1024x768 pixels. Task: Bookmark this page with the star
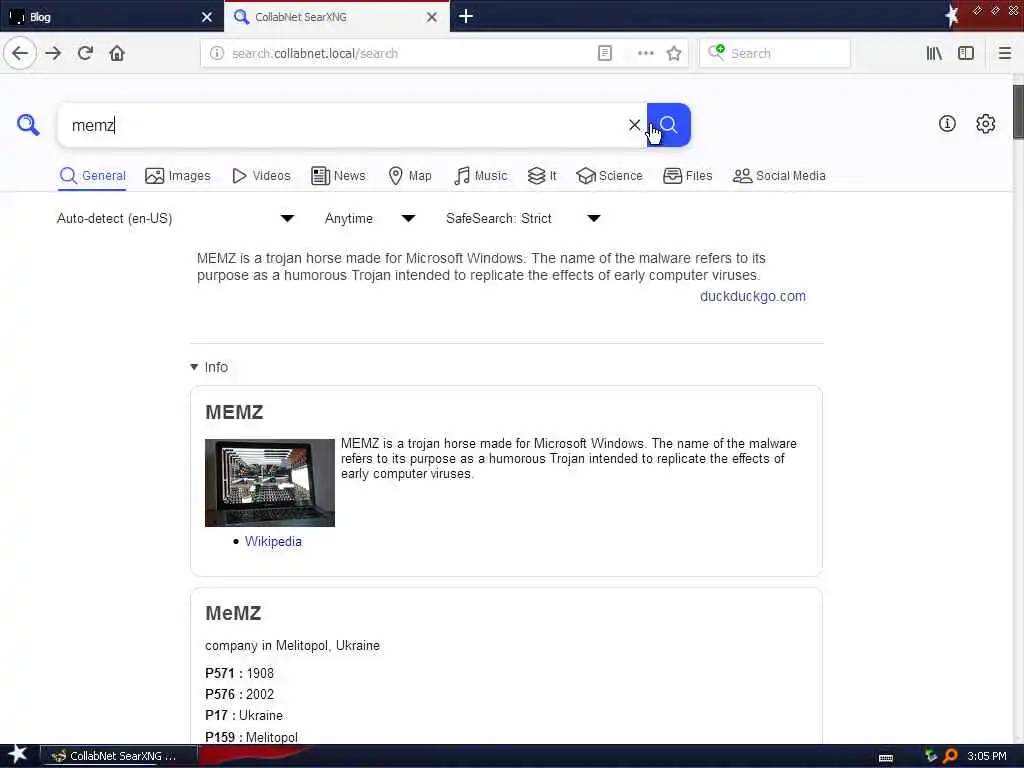674,53
